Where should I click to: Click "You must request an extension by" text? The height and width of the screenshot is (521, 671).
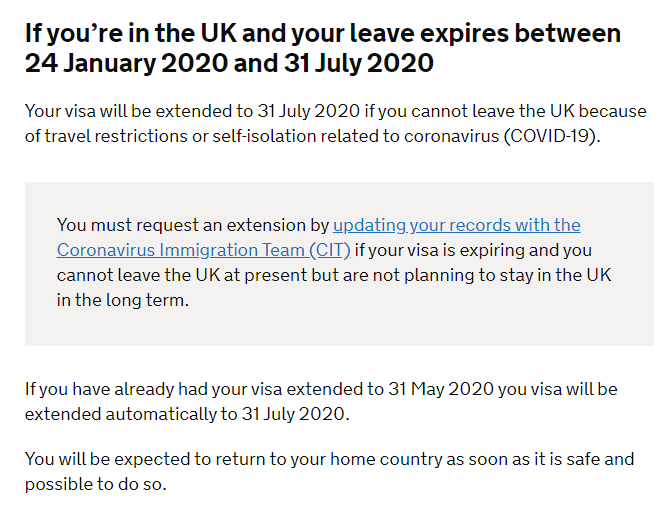point(193,225)
